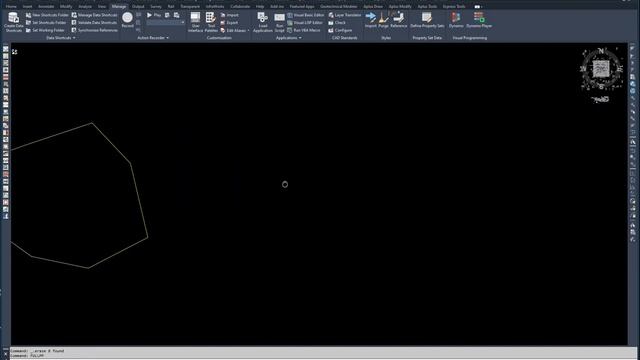Expand the Action Recorder panel

pyautogui.click(x=153, y=38)
